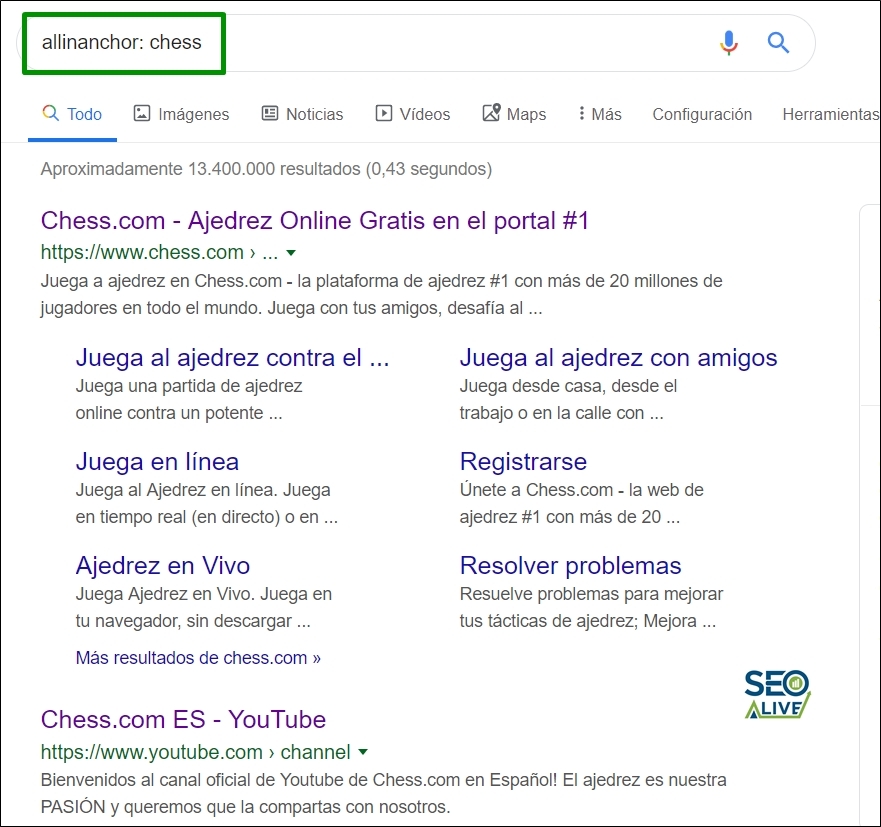The width and height of the screenshot is (881, 827).
Task: Click the blue magnifying glass search icon
Action: [778, 43]
